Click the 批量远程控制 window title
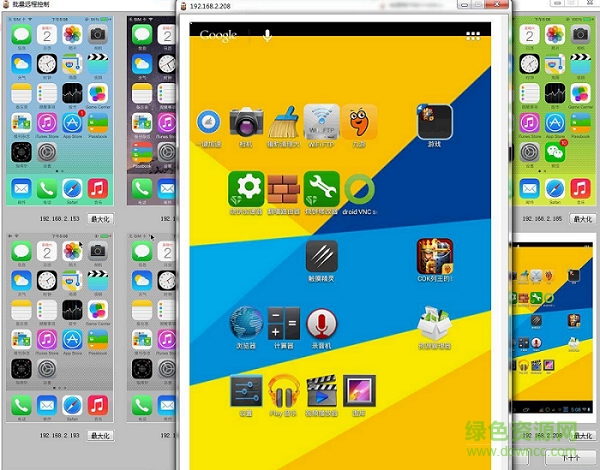Screen dimensions: 600x470 tap(31, 5)
